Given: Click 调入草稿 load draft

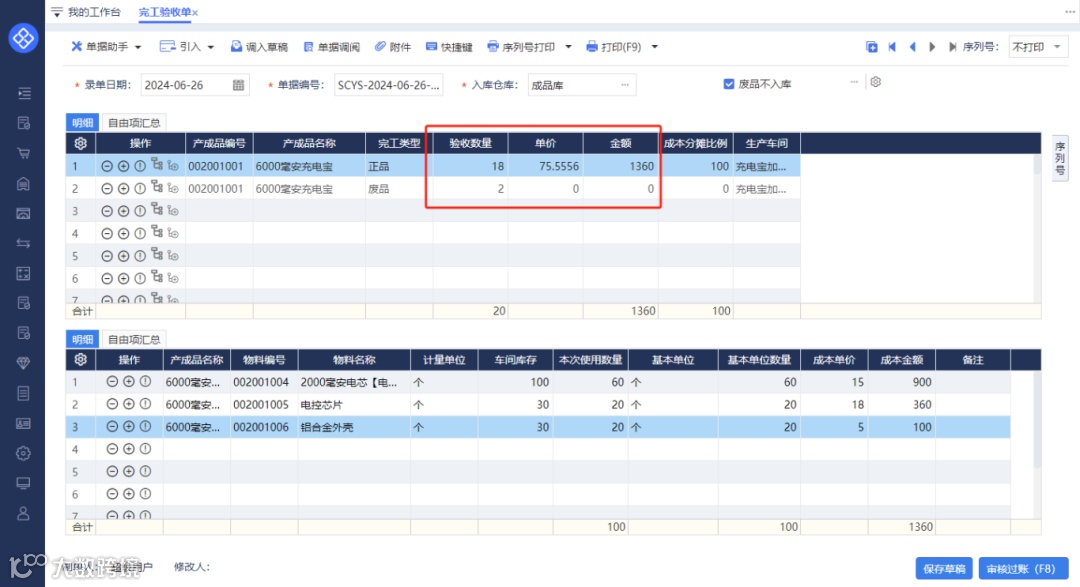Looking at the screenshot, I should coord(259,47).
